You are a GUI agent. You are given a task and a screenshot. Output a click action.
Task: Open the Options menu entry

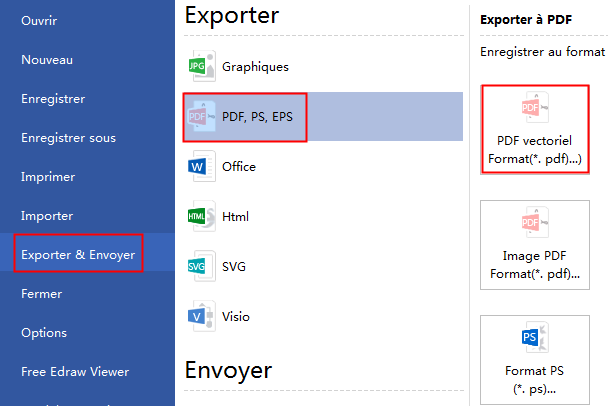click(x=44, y=332)
